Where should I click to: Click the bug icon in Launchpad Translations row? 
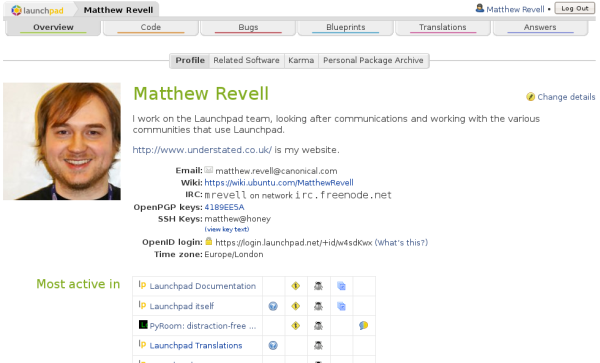318,345
